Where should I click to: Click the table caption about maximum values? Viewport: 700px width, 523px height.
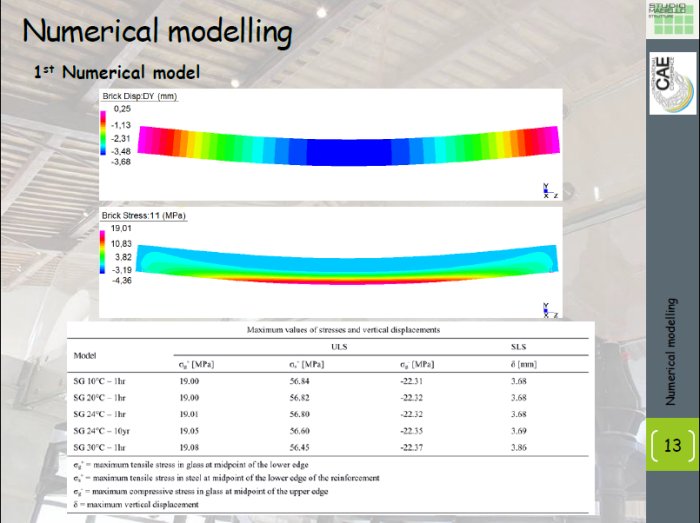(331, 329)
